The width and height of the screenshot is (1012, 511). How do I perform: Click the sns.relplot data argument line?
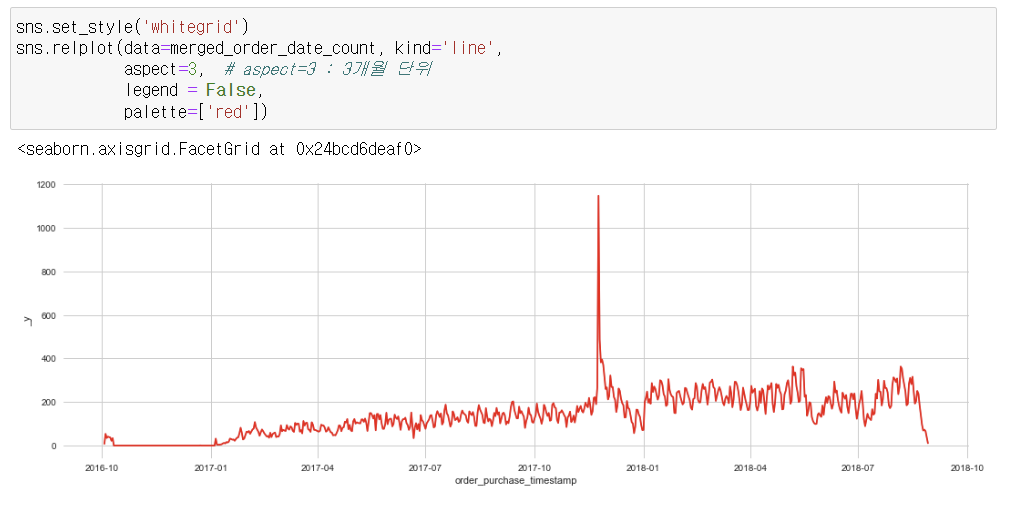259,48
